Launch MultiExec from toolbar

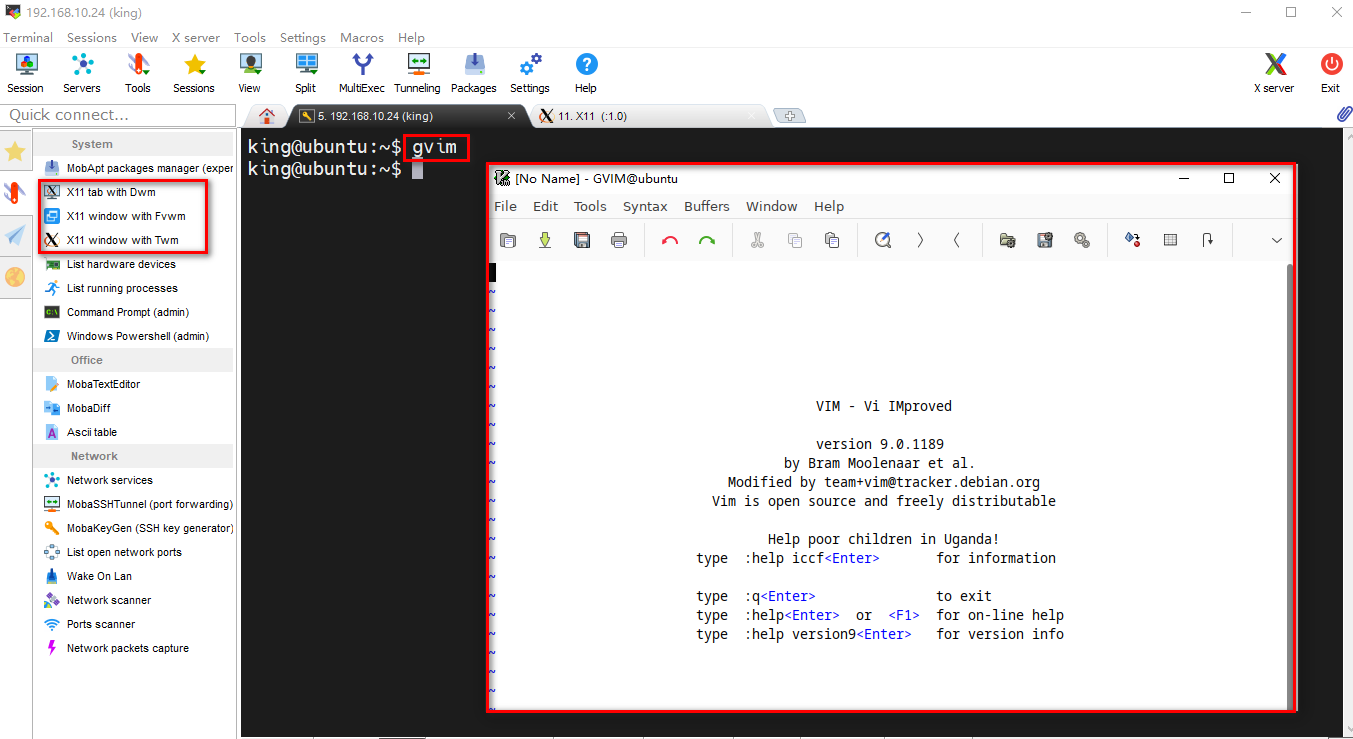pyautogui.click(x=362, y=74)
